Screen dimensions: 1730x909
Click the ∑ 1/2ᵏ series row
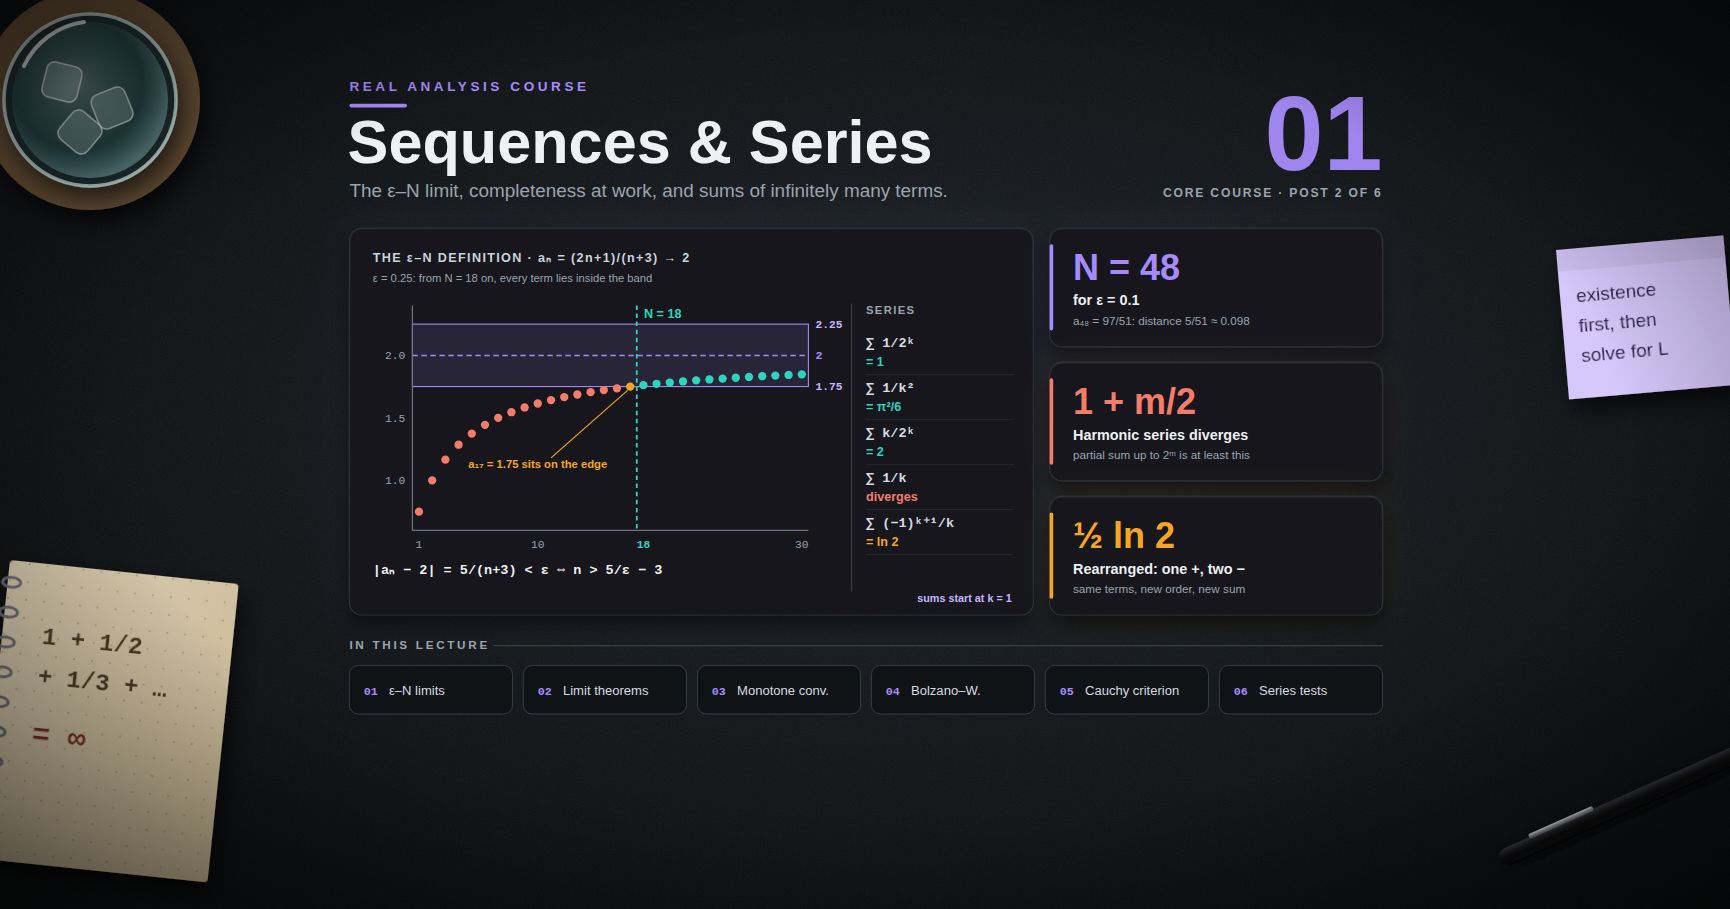(939, 351)
